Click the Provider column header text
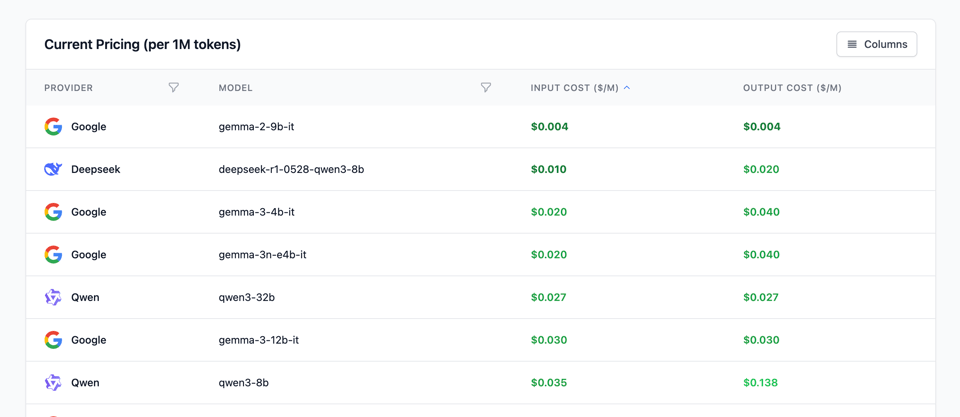The height and width of the screenshot is (417, 960). point(68,88)
